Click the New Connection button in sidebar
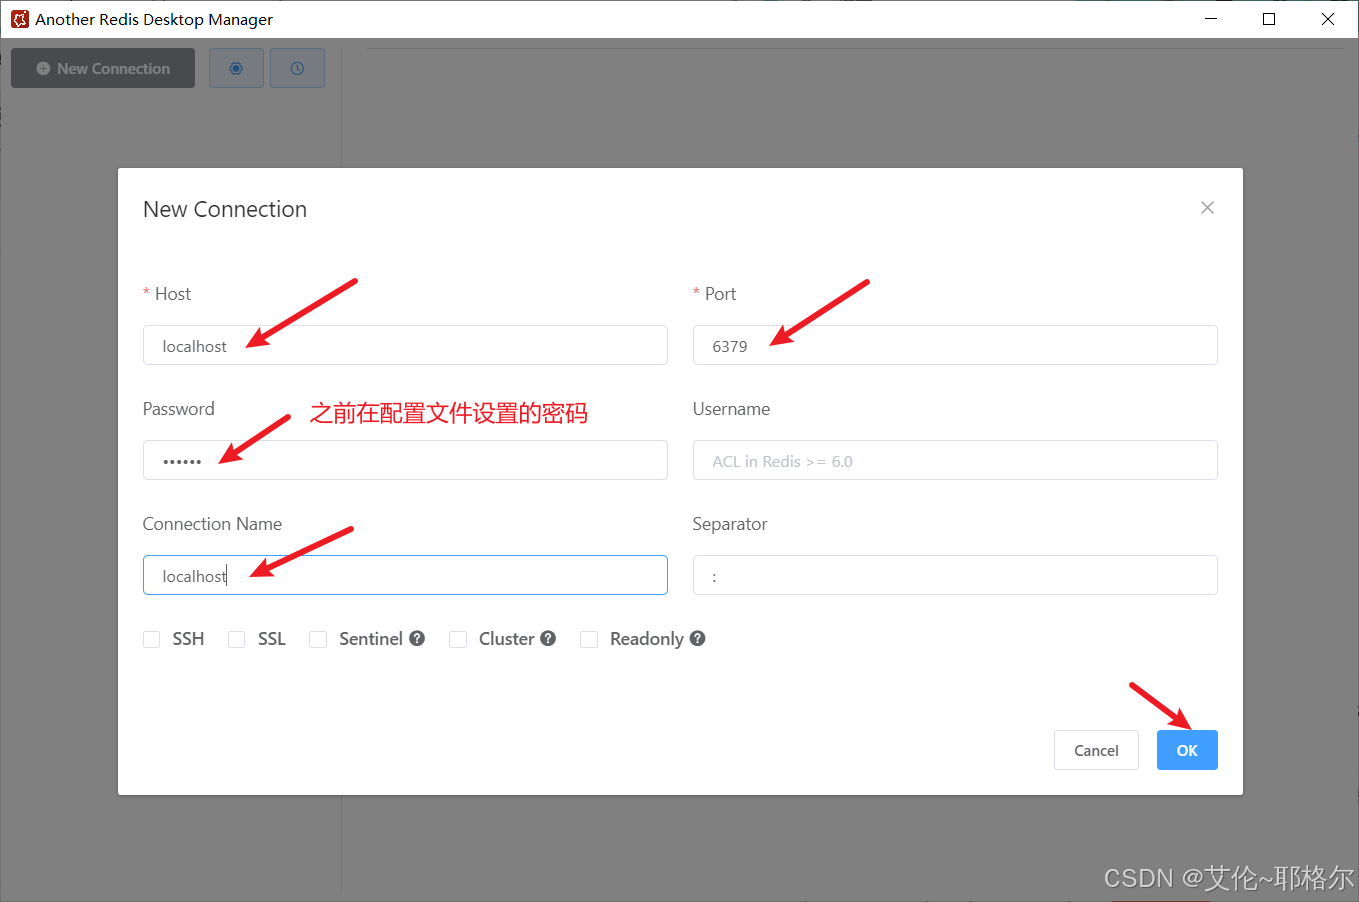 point(103,68)
